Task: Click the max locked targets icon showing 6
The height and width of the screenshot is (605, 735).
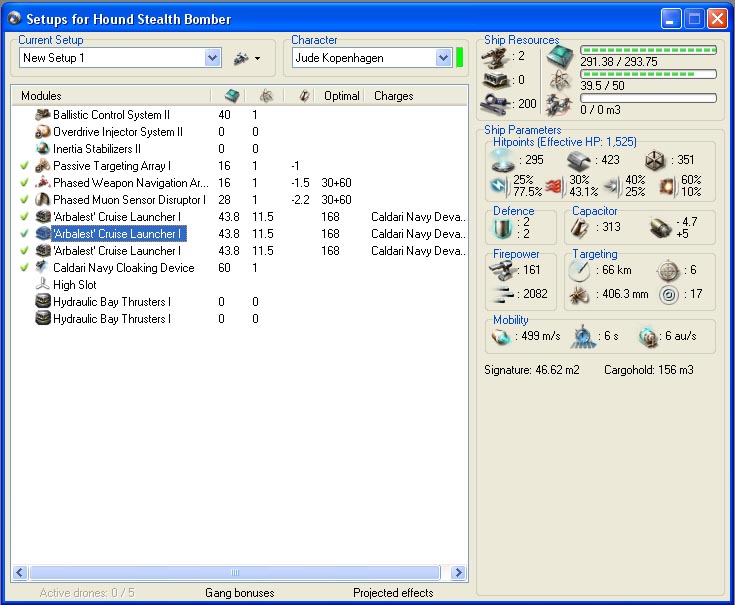Action: click(x=668, y=270)
